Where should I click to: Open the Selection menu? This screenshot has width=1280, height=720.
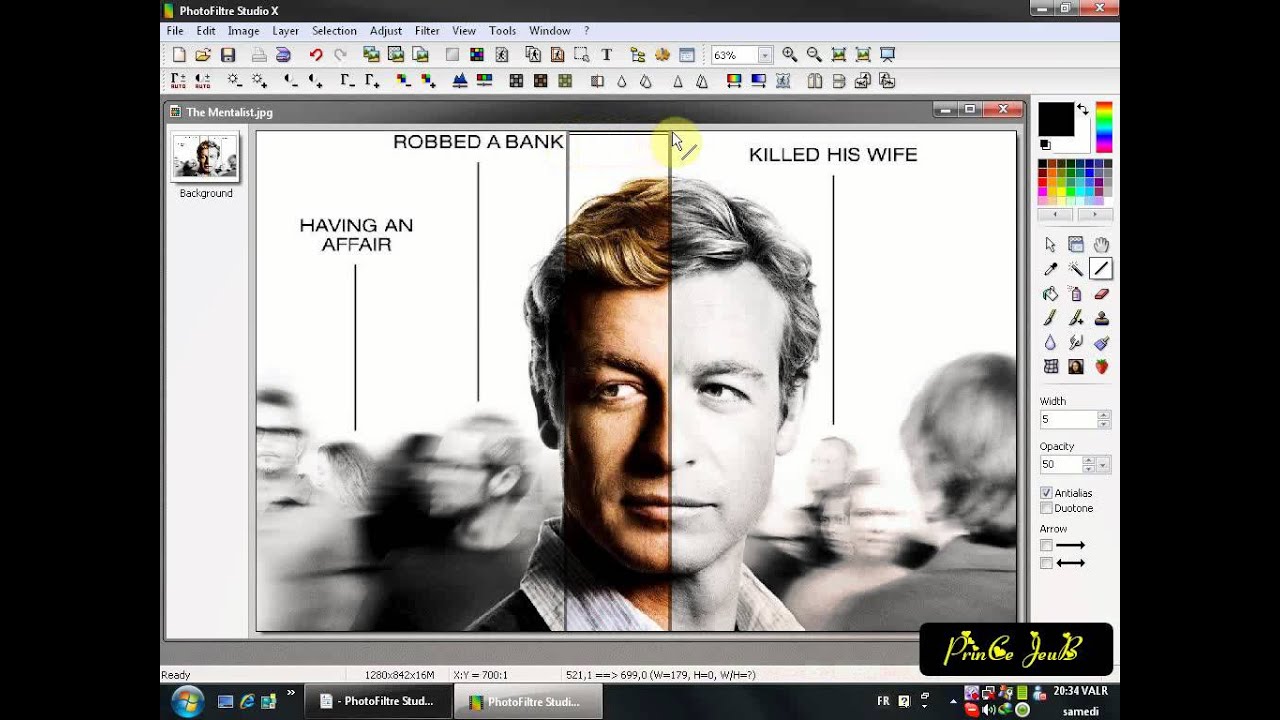click(x=334, y=31)
